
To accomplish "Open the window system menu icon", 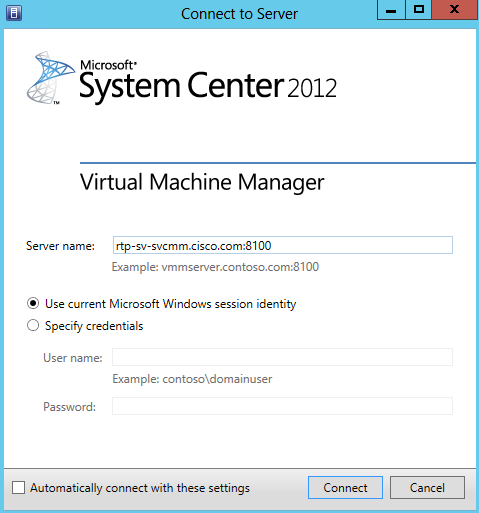I will tap(14, 13).
